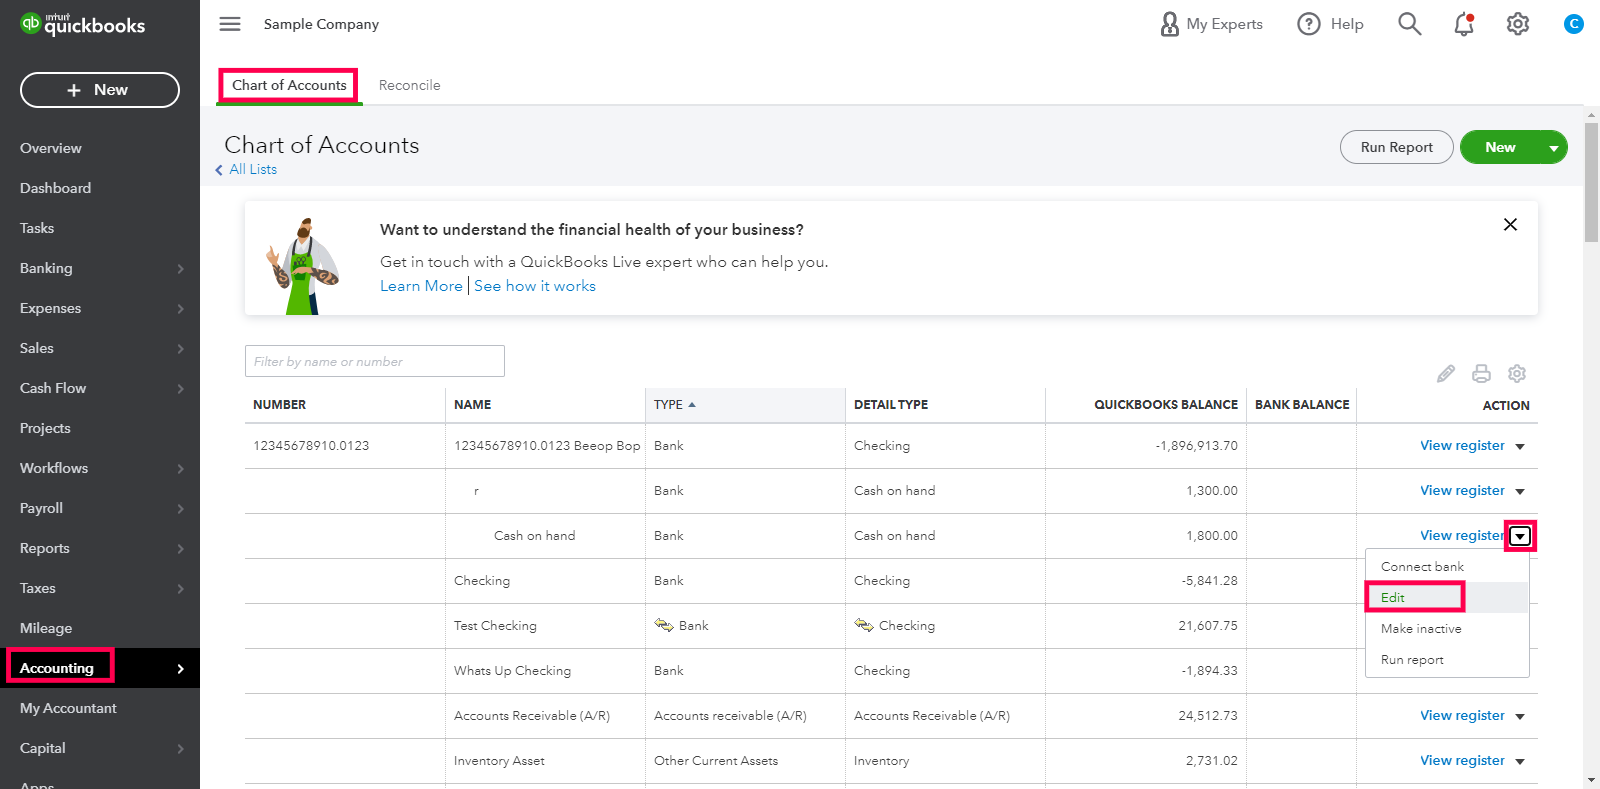Open Tasks in sidebar
1600x789 pixels.
(x=37, y=228)
